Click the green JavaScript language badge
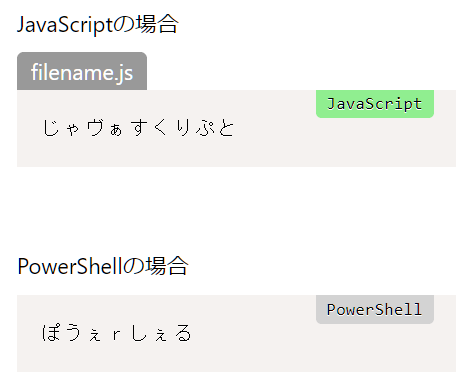Image resolution: width=474 pixels, height=391 pixels. pyautogui.click(x=375, y=104)
